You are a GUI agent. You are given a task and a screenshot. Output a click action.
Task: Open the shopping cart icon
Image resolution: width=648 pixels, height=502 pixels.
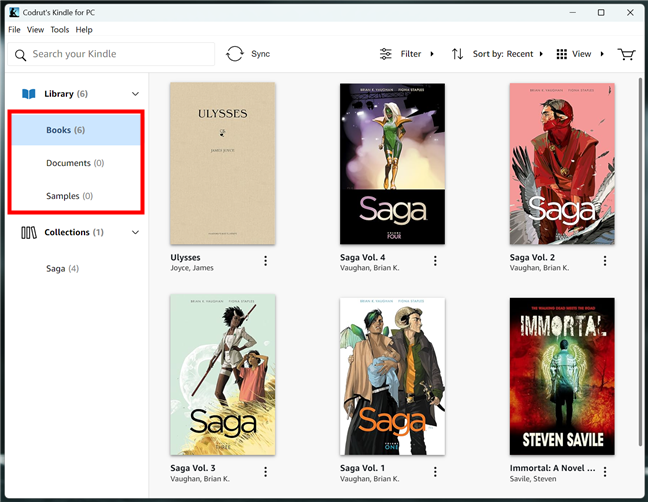[626, 54]
